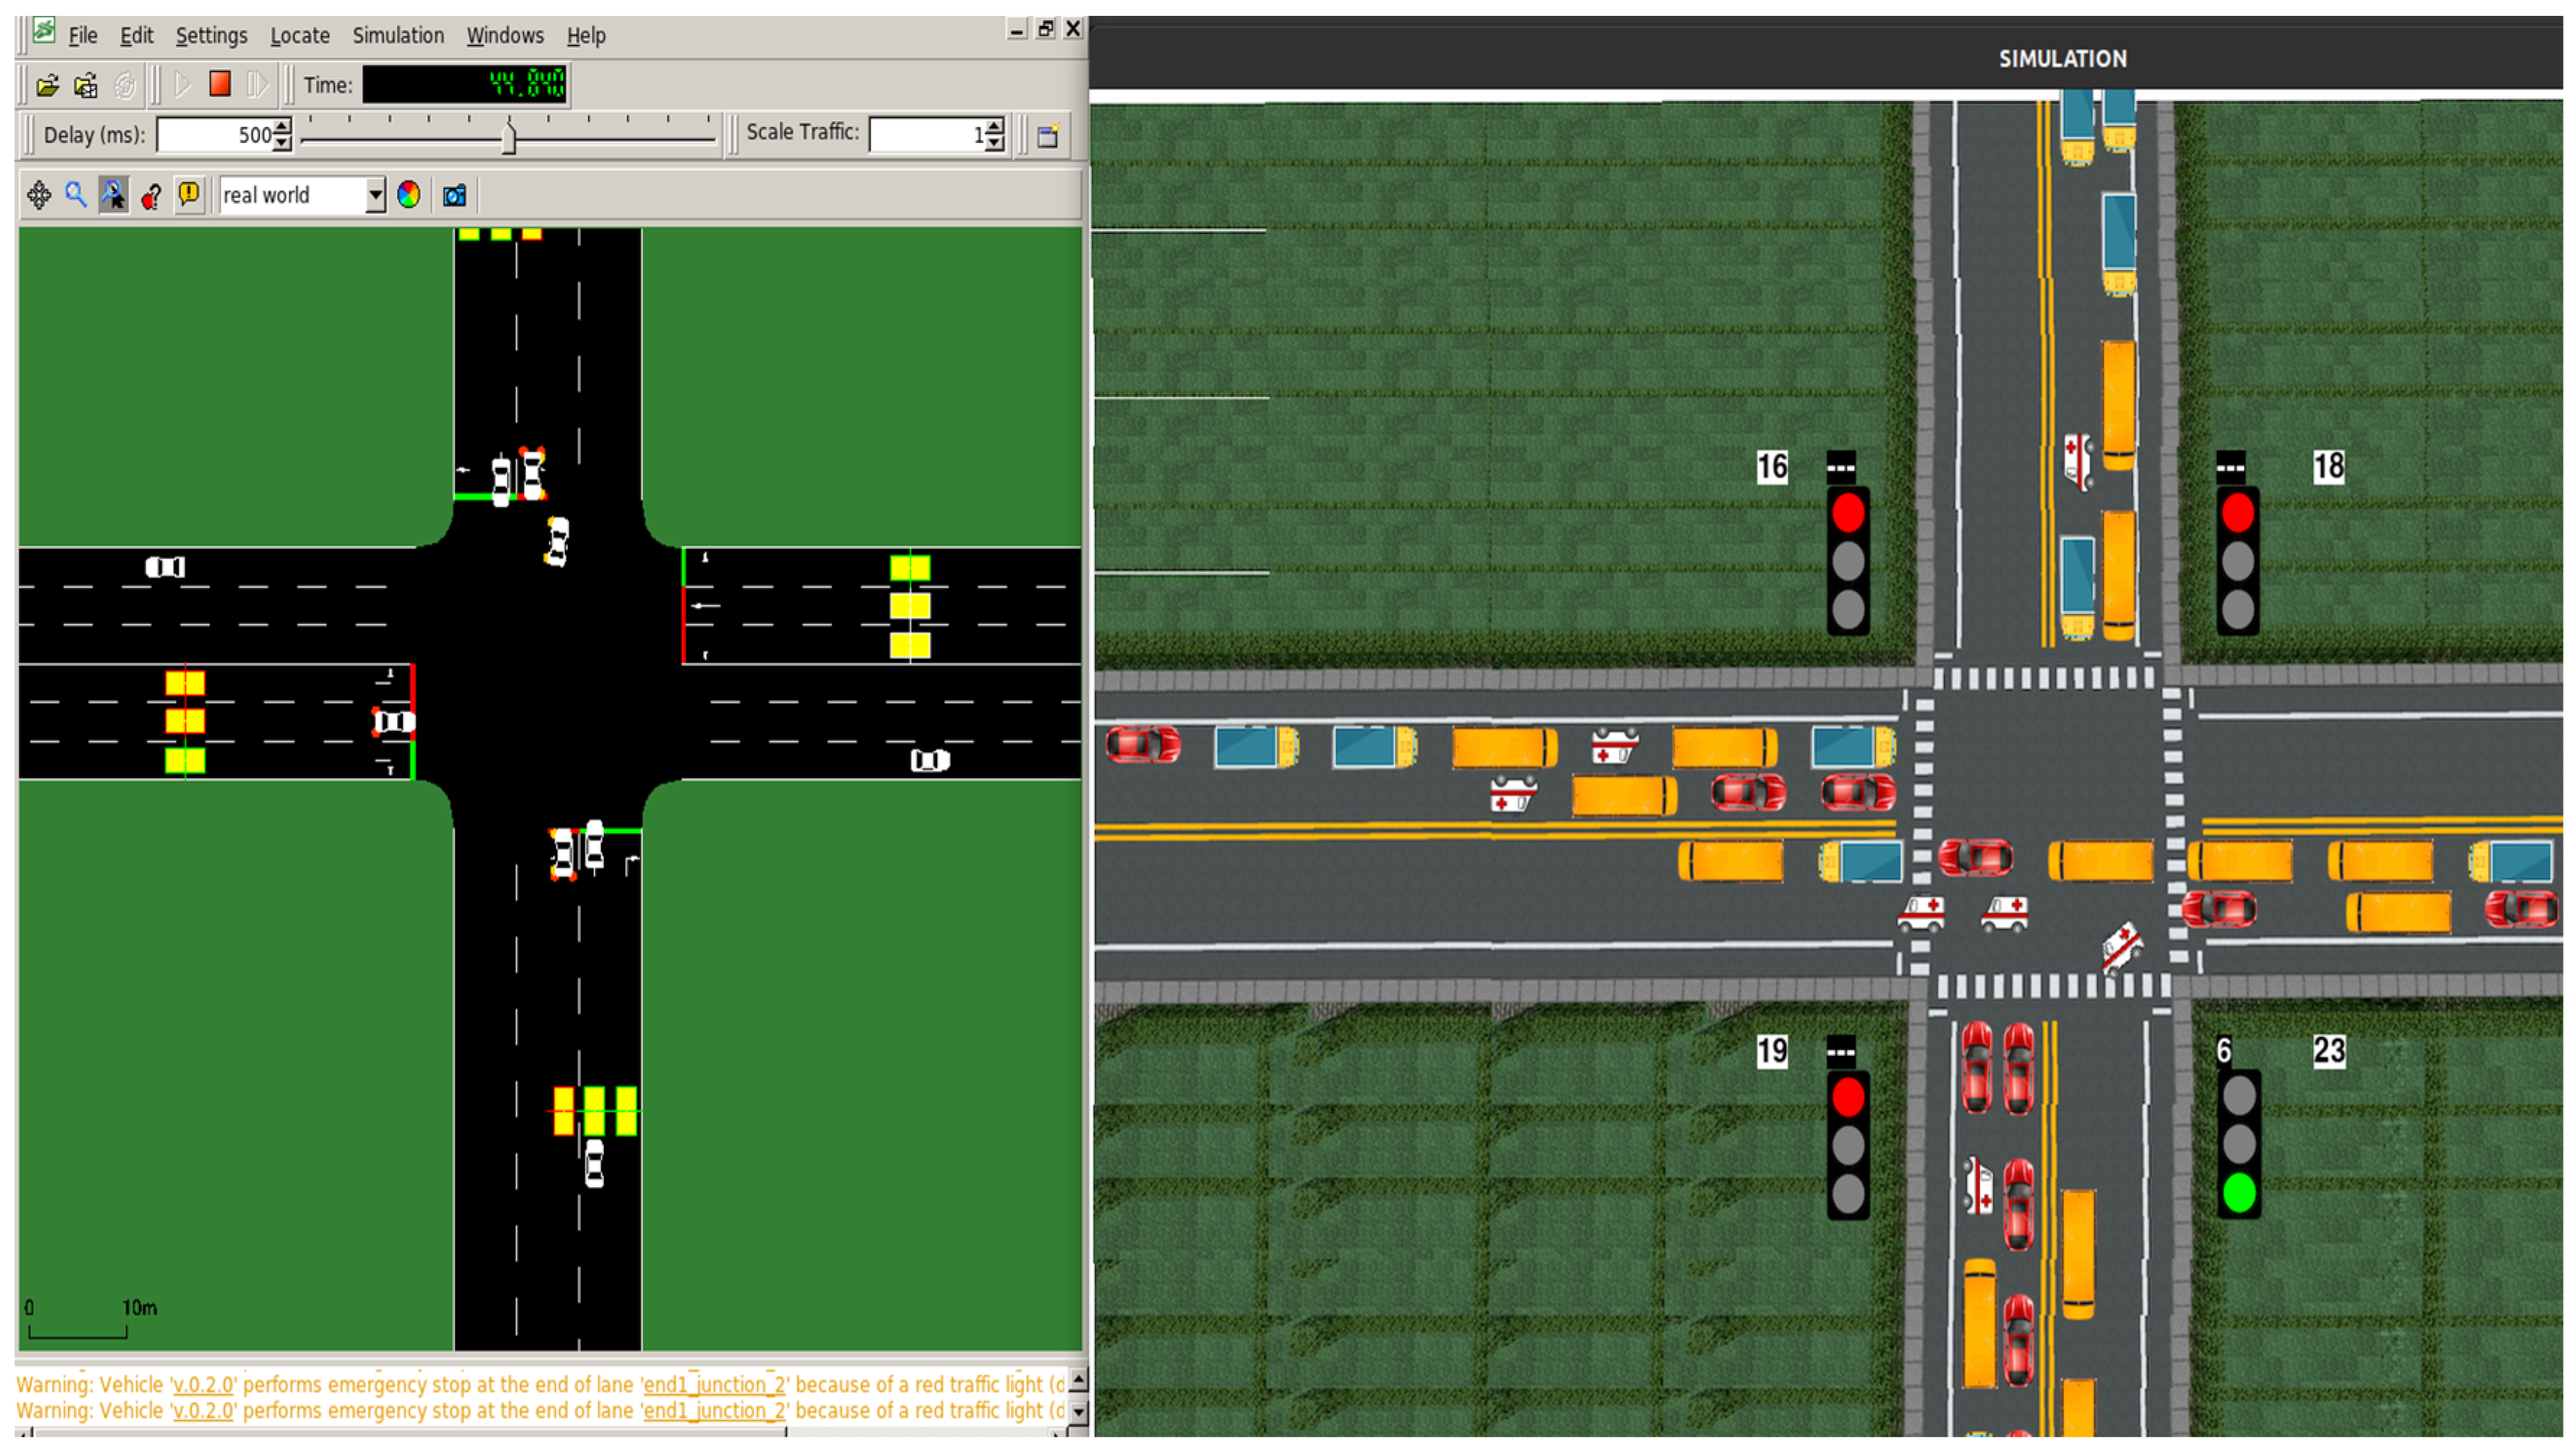
Task: Stop the simulation with red square
Action: click(220, 84)
